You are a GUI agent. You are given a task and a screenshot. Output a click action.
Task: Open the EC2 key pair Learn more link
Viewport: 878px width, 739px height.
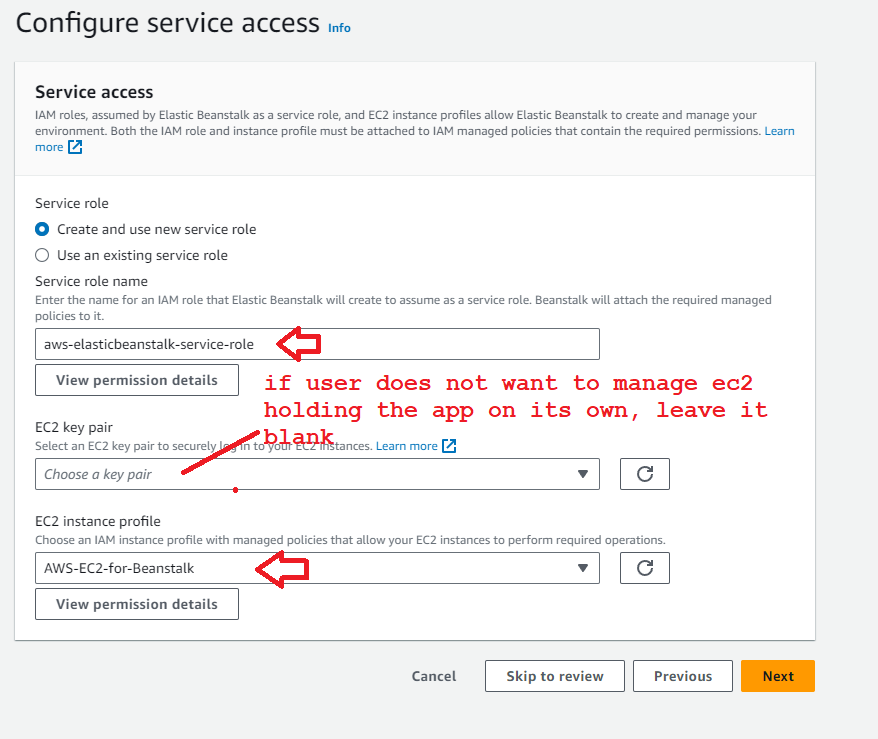406,446
